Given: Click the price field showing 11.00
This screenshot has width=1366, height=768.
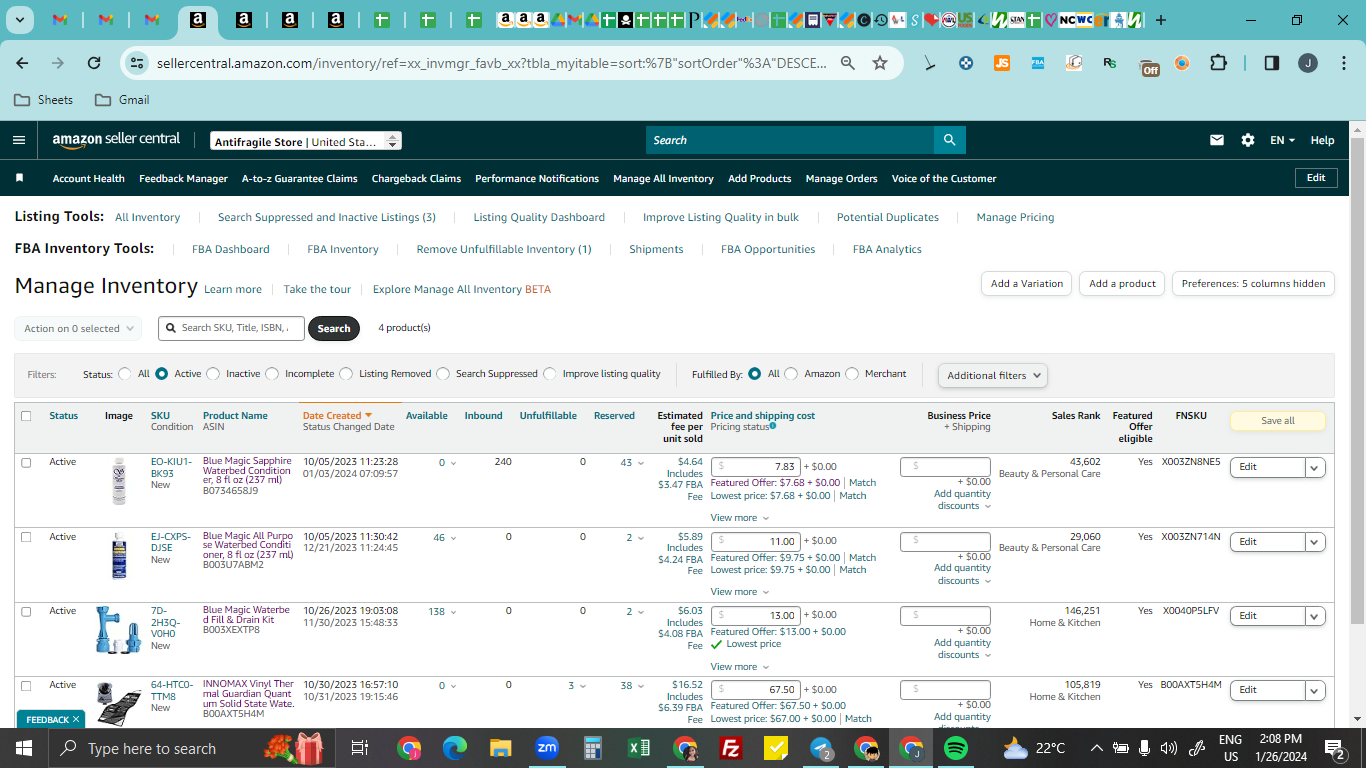Looking at the screenshot, I should [x=755, y=541].
